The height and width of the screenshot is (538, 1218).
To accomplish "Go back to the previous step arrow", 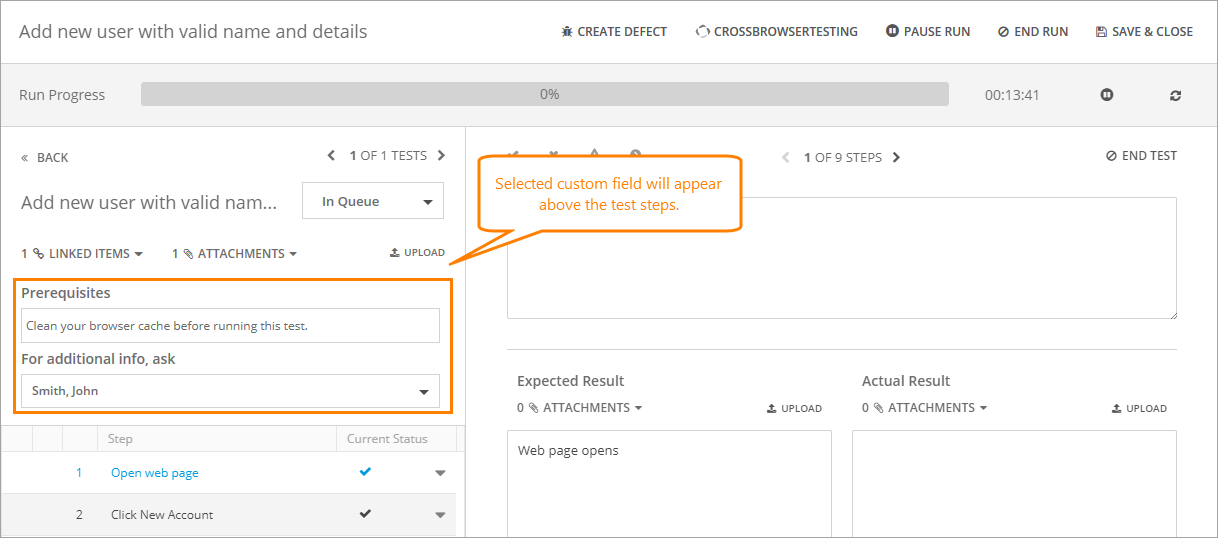I will 786,158.
